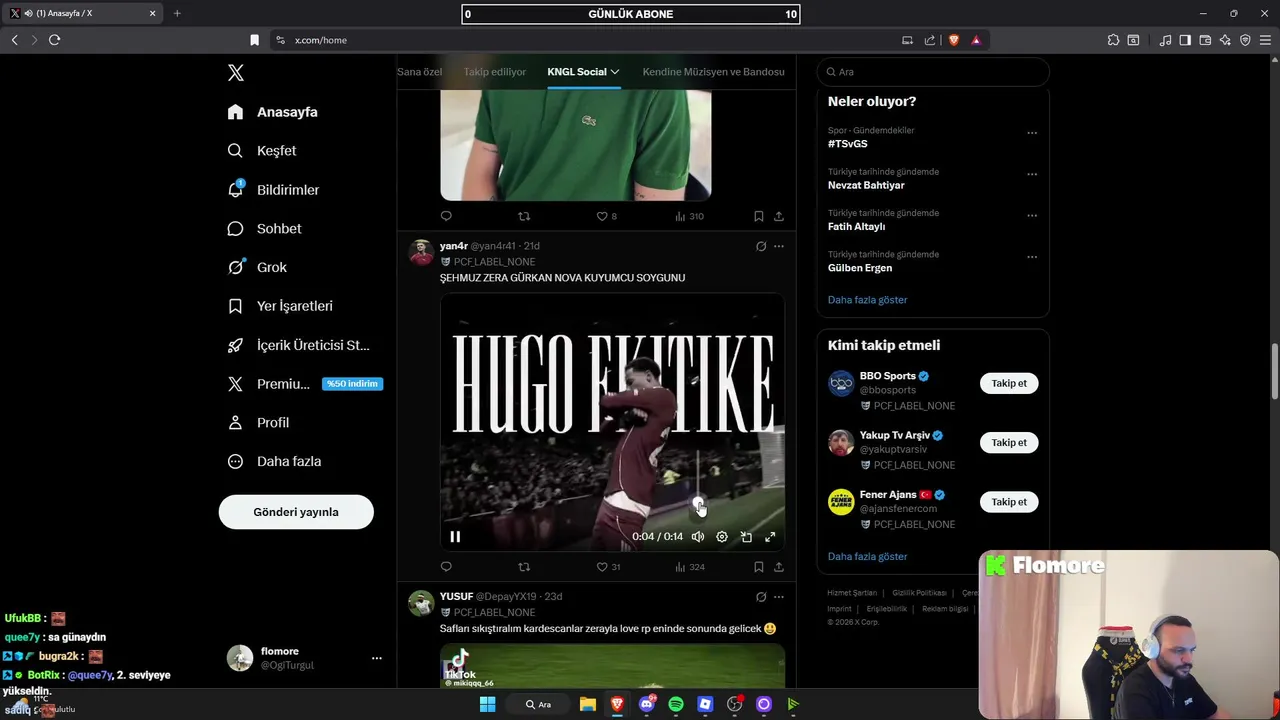View analytics of yan4r's post (324)

[x=690, y=567]
